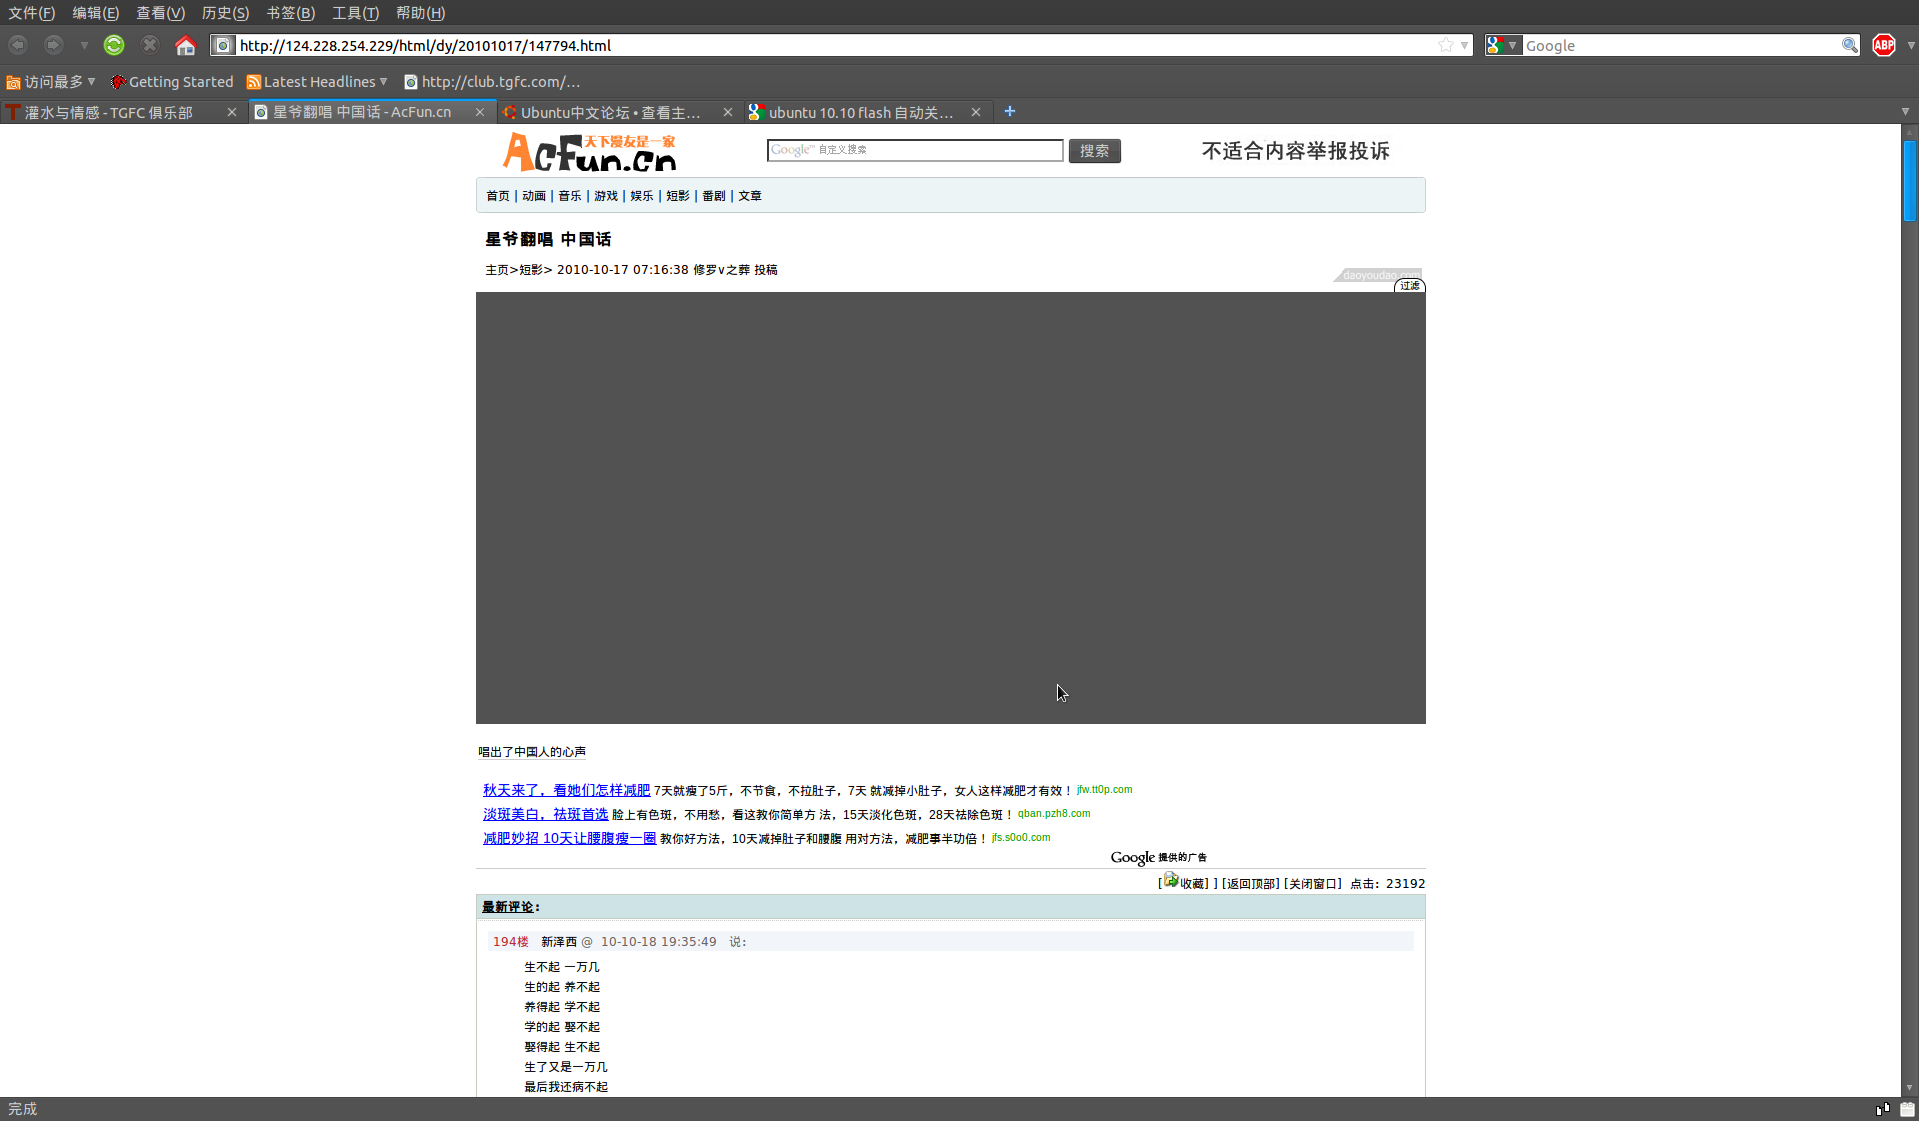1919x1121 pixels.
Task: Open the ad link 淡斑美白，祛斑首选
Action: click(x=546, y=814)
